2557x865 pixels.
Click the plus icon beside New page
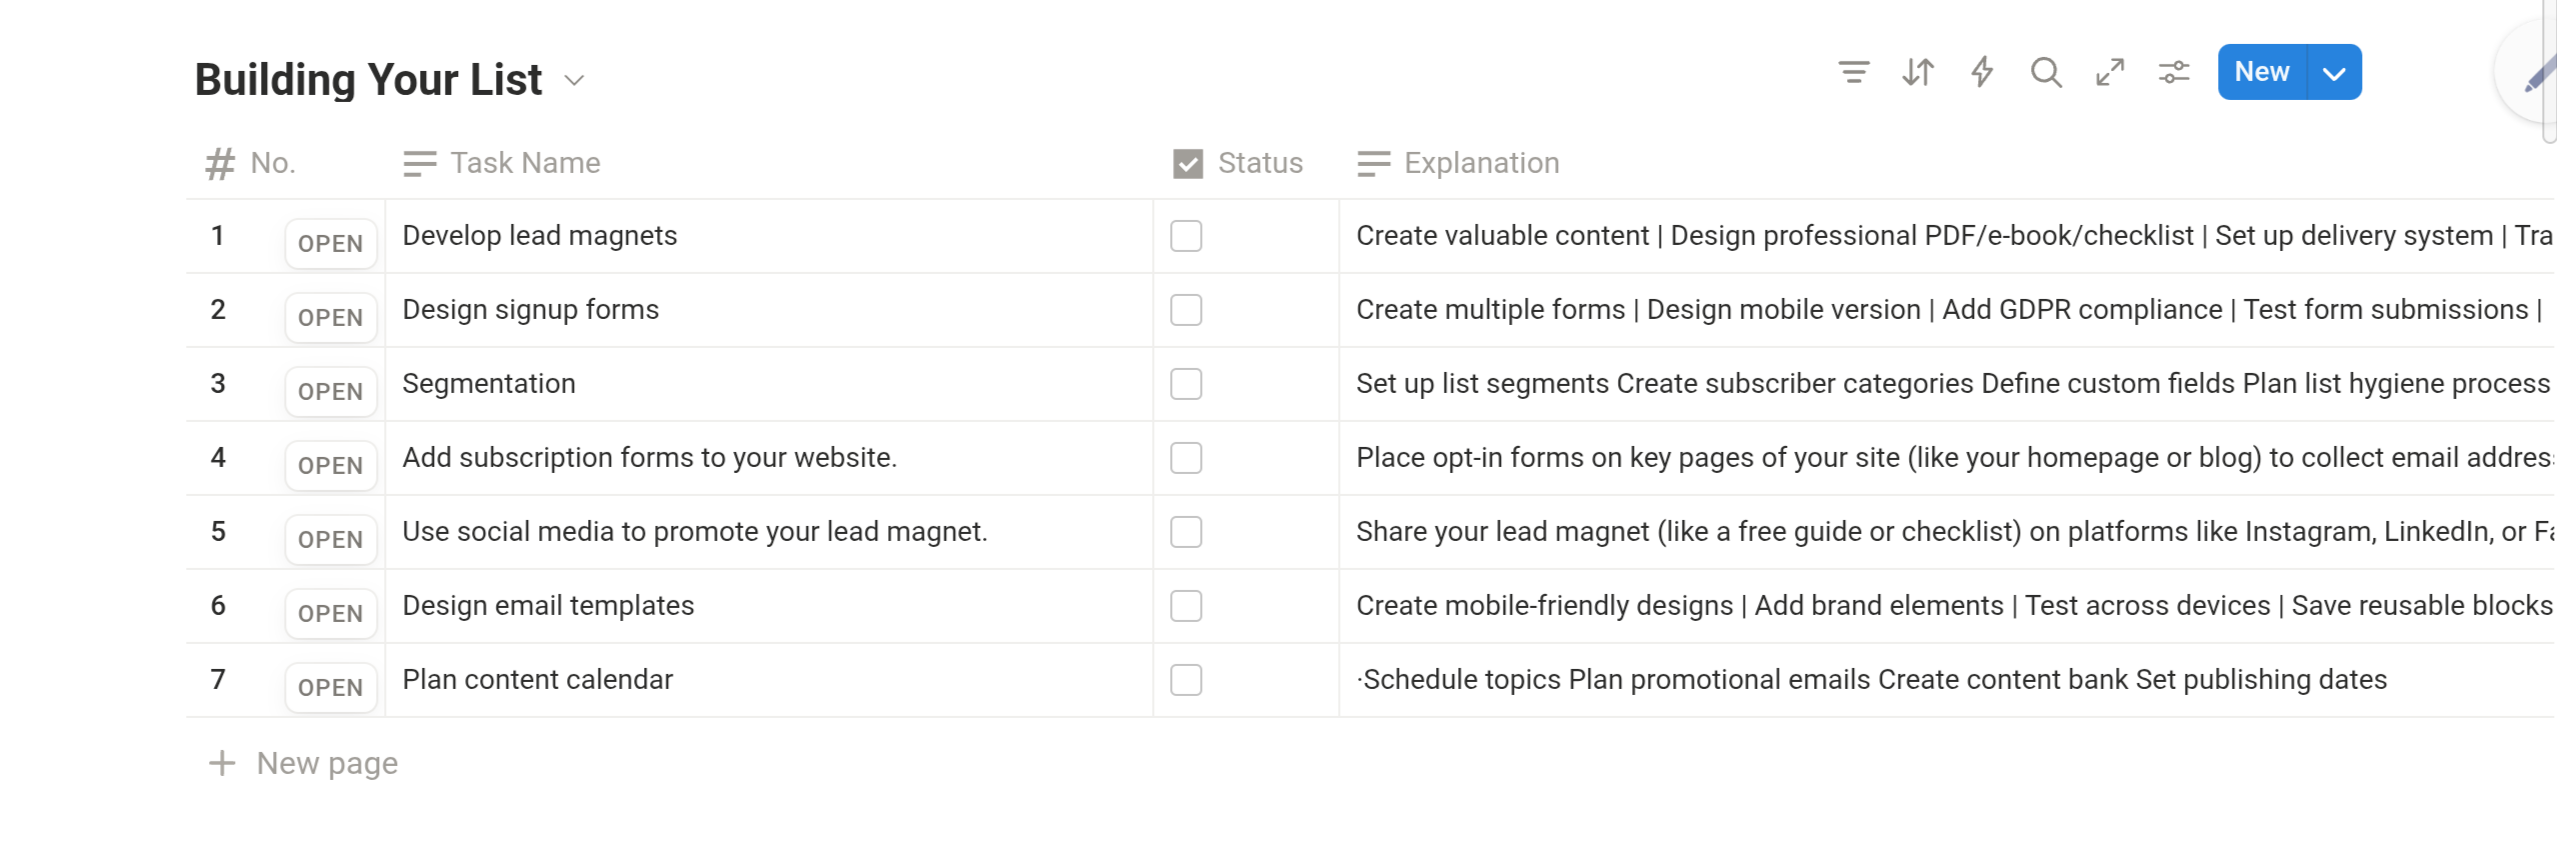point(222,763)
